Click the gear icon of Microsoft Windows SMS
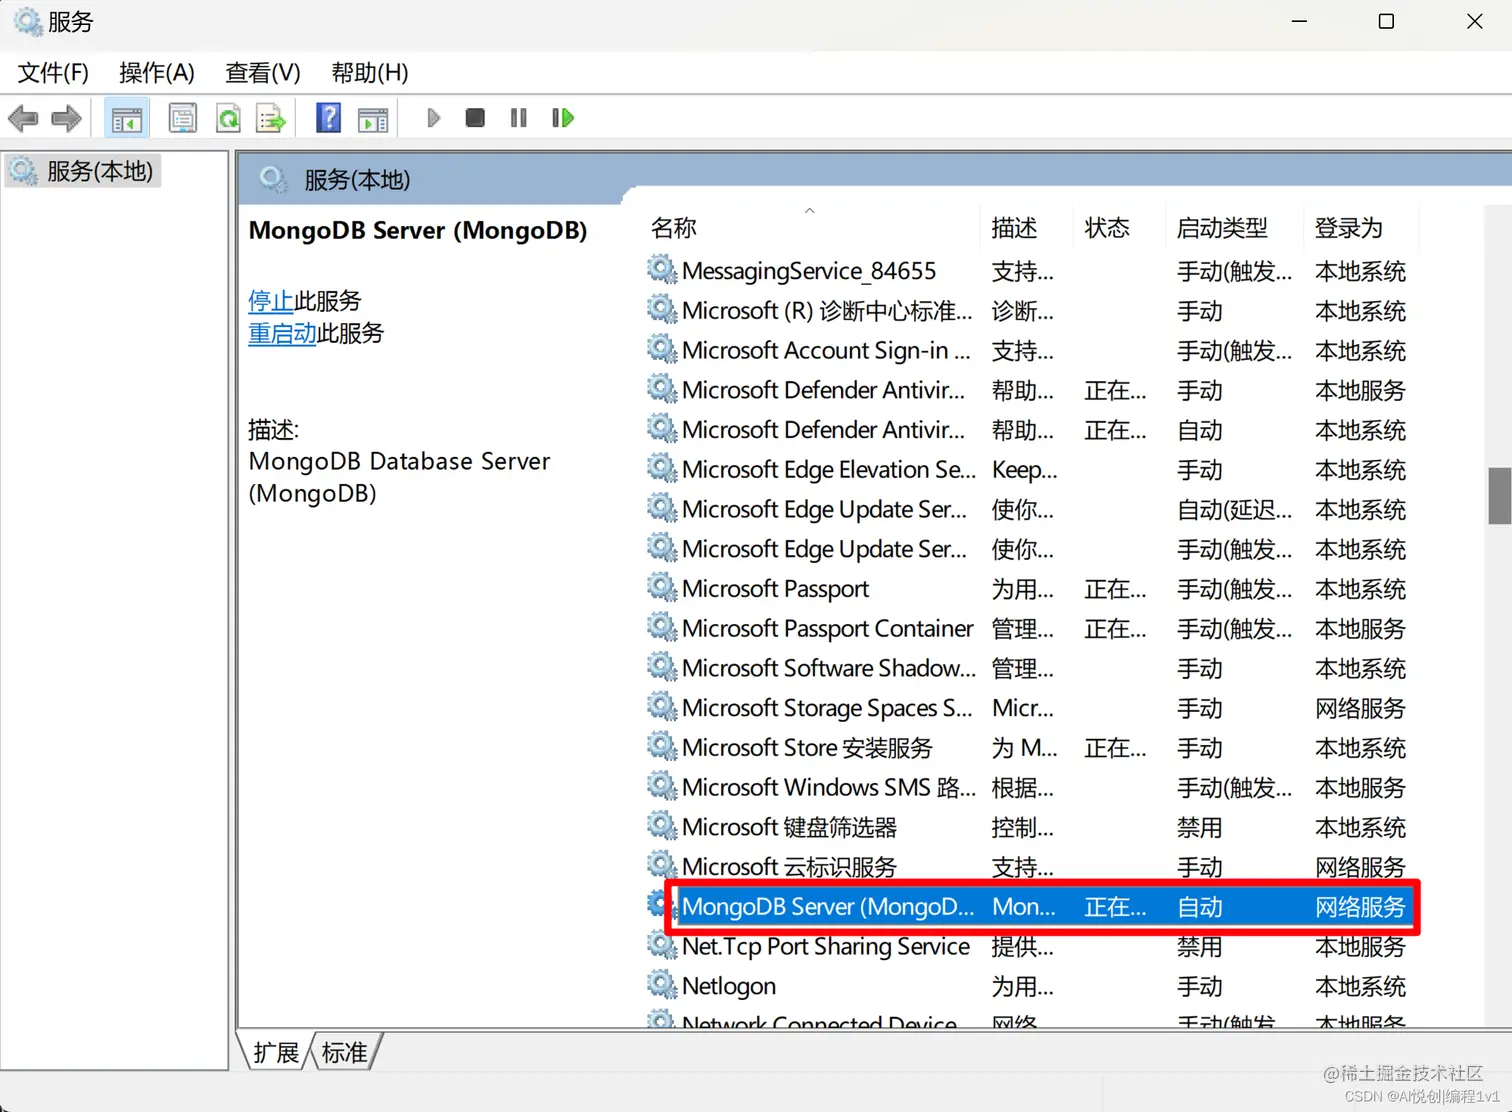Screen dimensions: 1512x1112 tap(662, 786)
